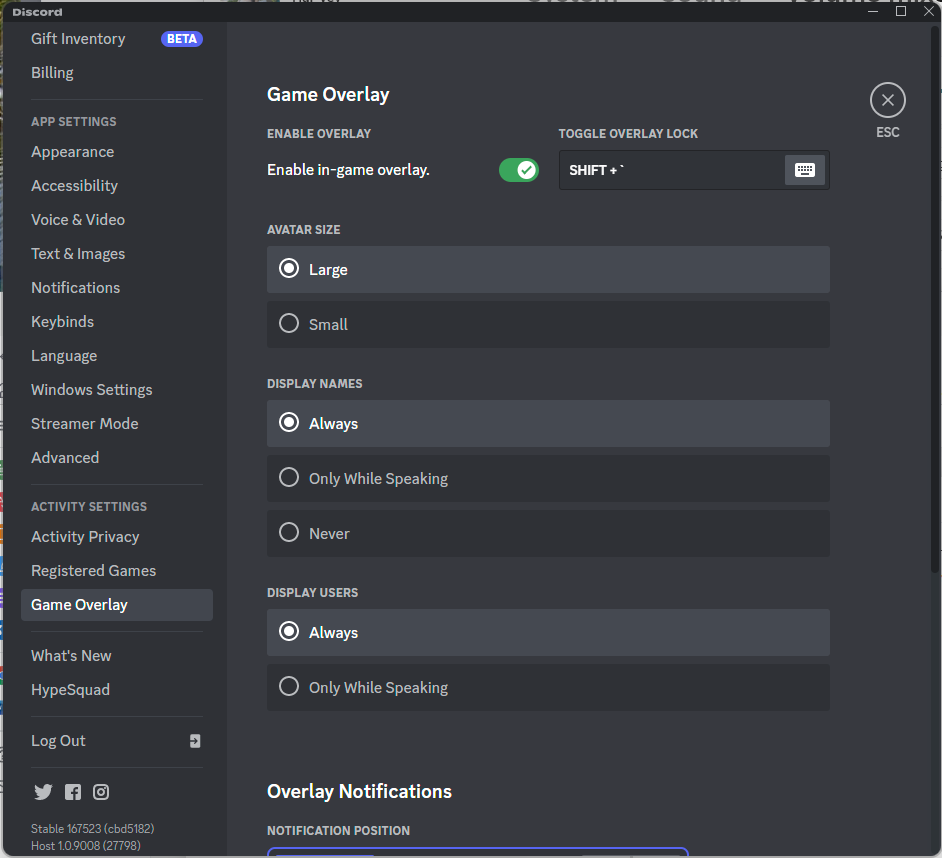Select Small avatar size
Viewport: 942px width, 858px height.
click(x=548, y=324)
